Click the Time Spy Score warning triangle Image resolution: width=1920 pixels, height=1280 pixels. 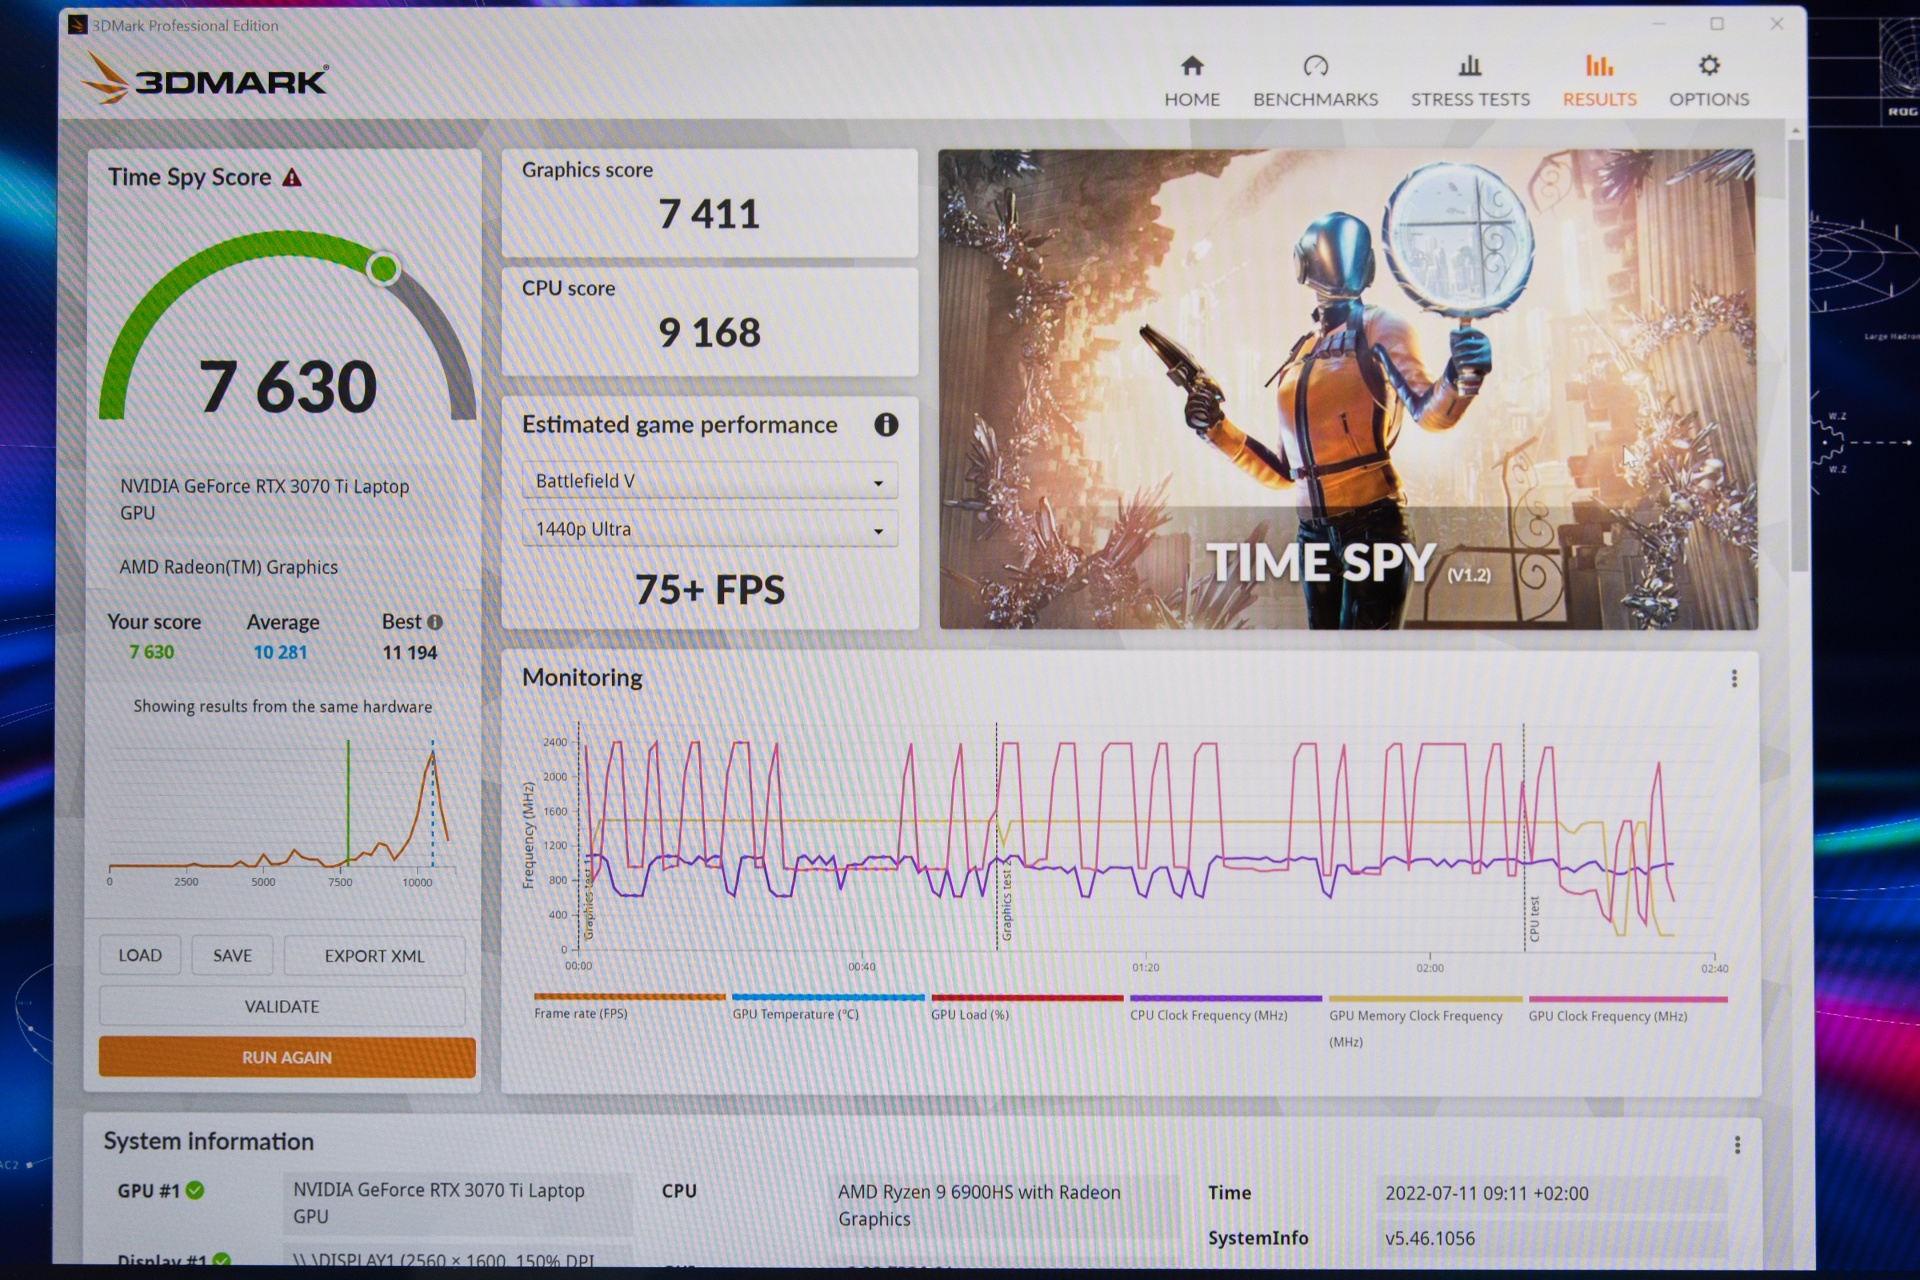point(292,178)
